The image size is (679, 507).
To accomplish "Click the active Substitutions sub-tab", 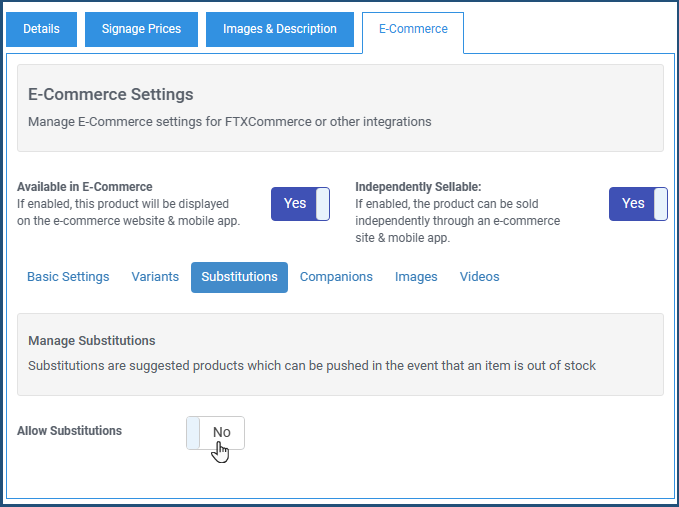I will pos(239,277).
